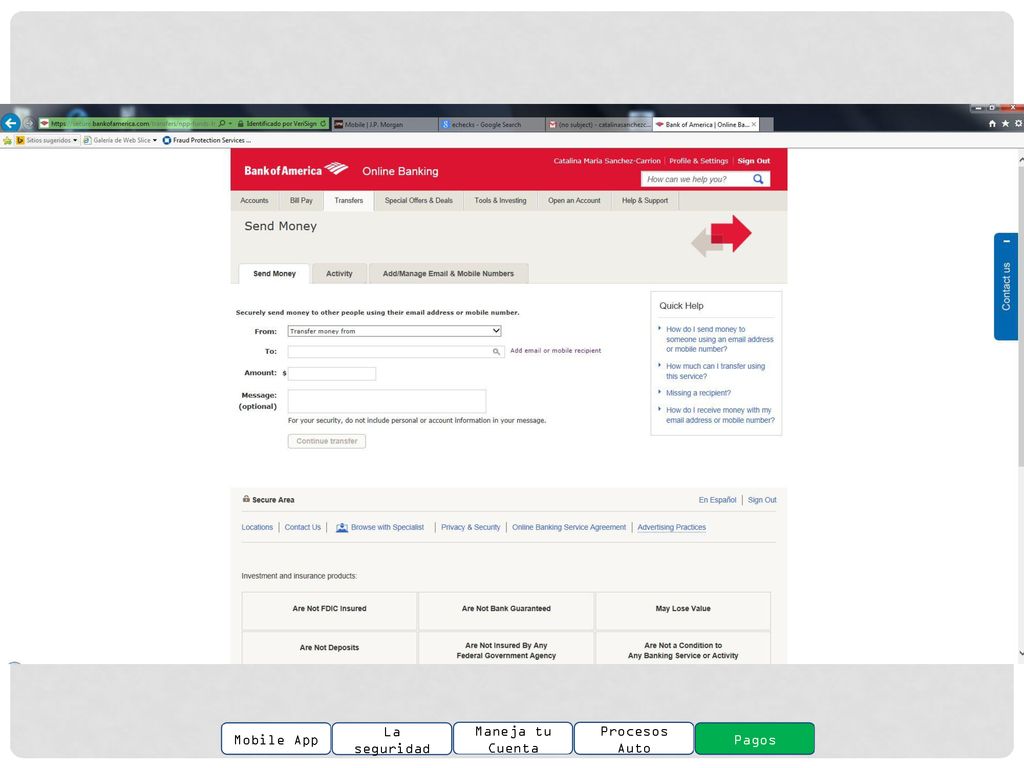Screen dimensions: 1024x768
Task: Click the Amount input field
Action: click(x=332, y=374)
